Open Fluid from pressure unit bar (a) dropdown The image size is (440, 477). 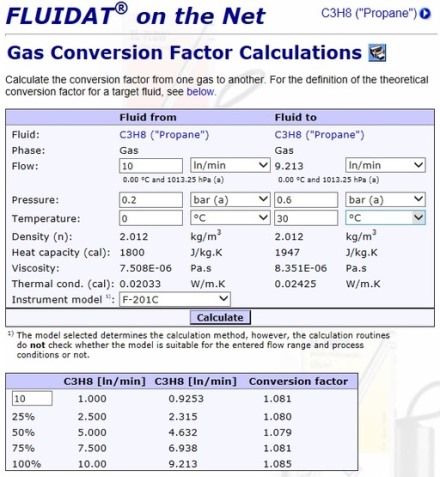pos(230,199)
